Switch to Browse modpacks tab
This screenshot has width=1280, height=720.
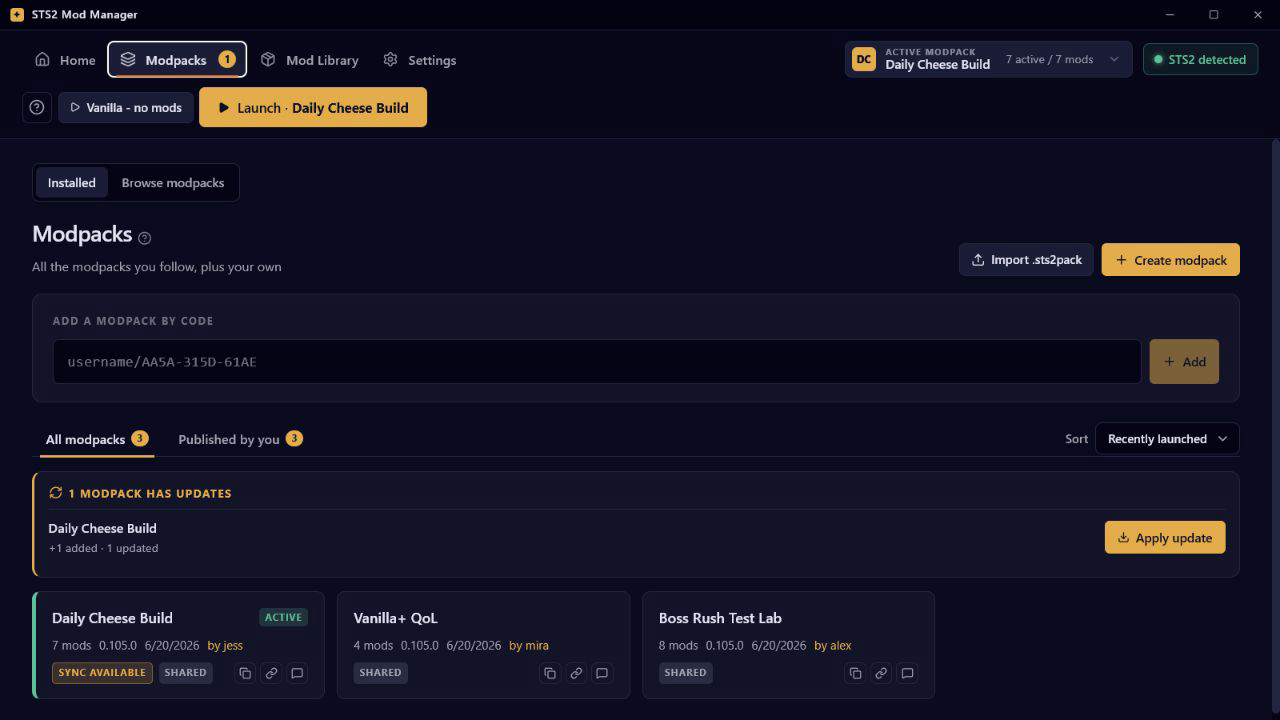173,183
